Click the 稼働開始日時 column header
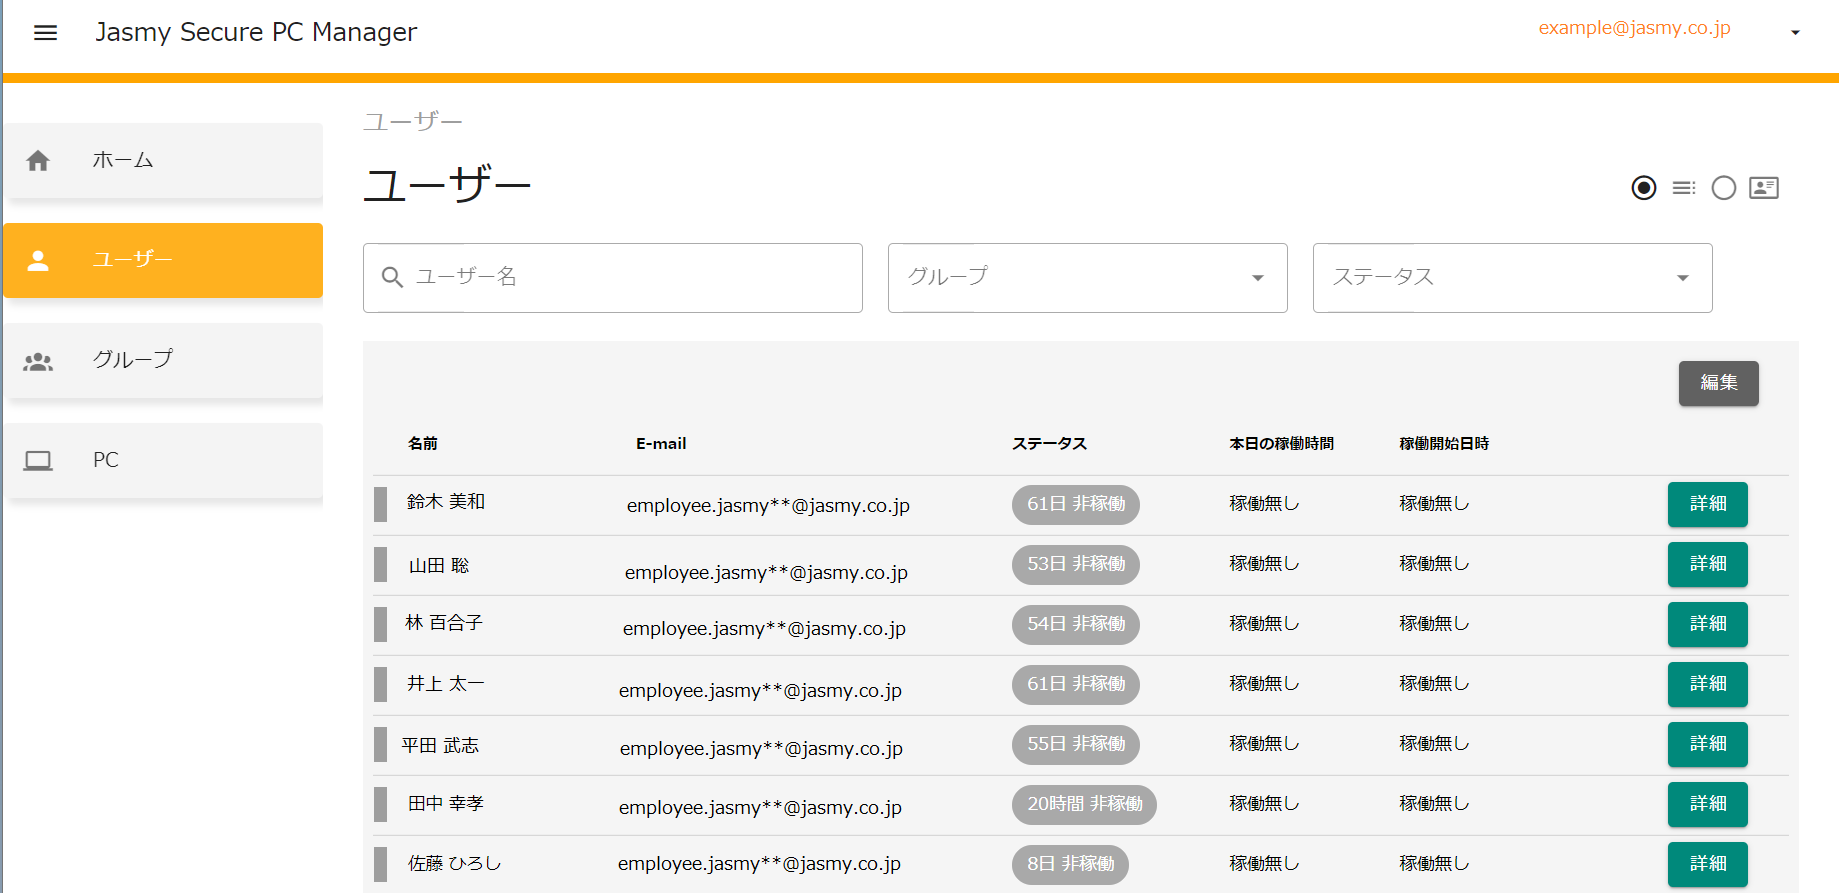Image resolution: width=1839 pixels, height=893 pixels. pyautogui.click(x=1444, y=444)
